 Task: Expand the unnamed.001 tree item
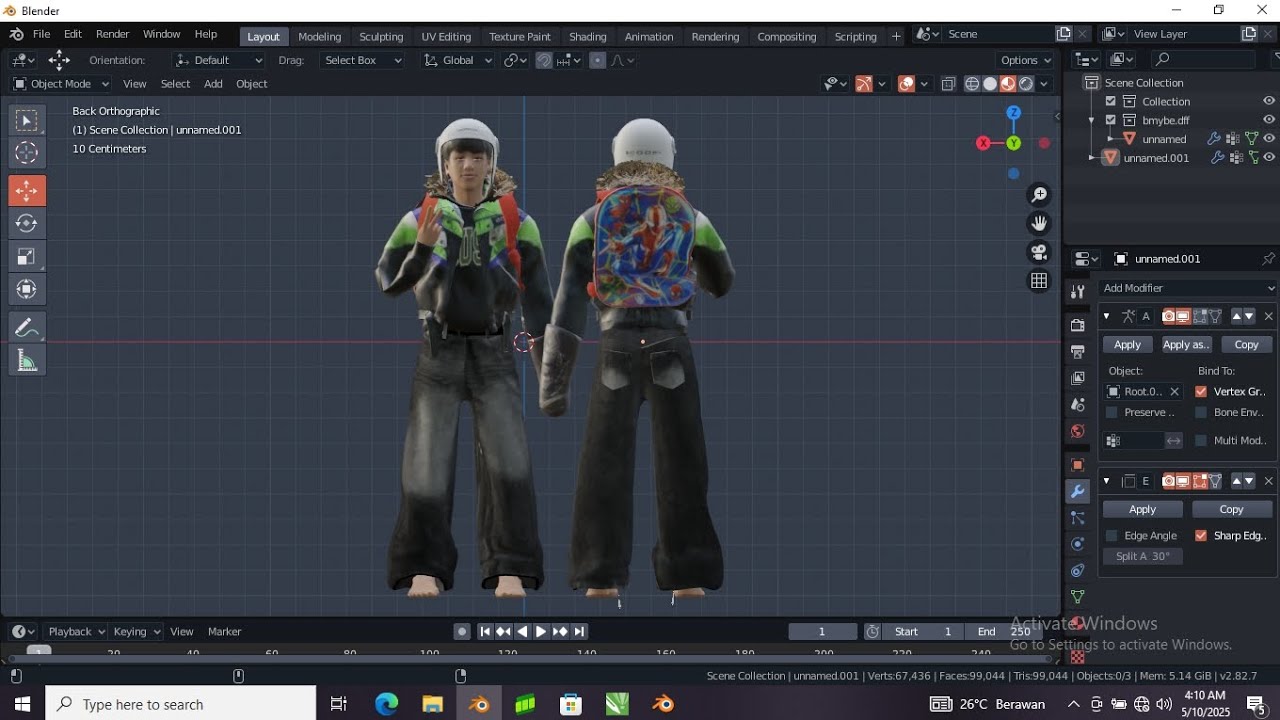tap(1092, 158)
